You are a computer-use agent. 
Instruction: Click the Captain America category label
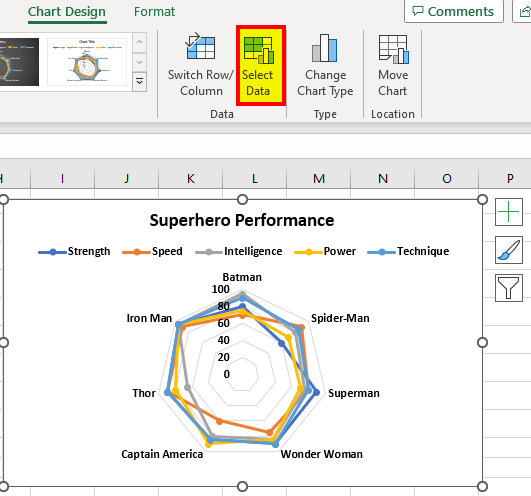click(162, 454)
